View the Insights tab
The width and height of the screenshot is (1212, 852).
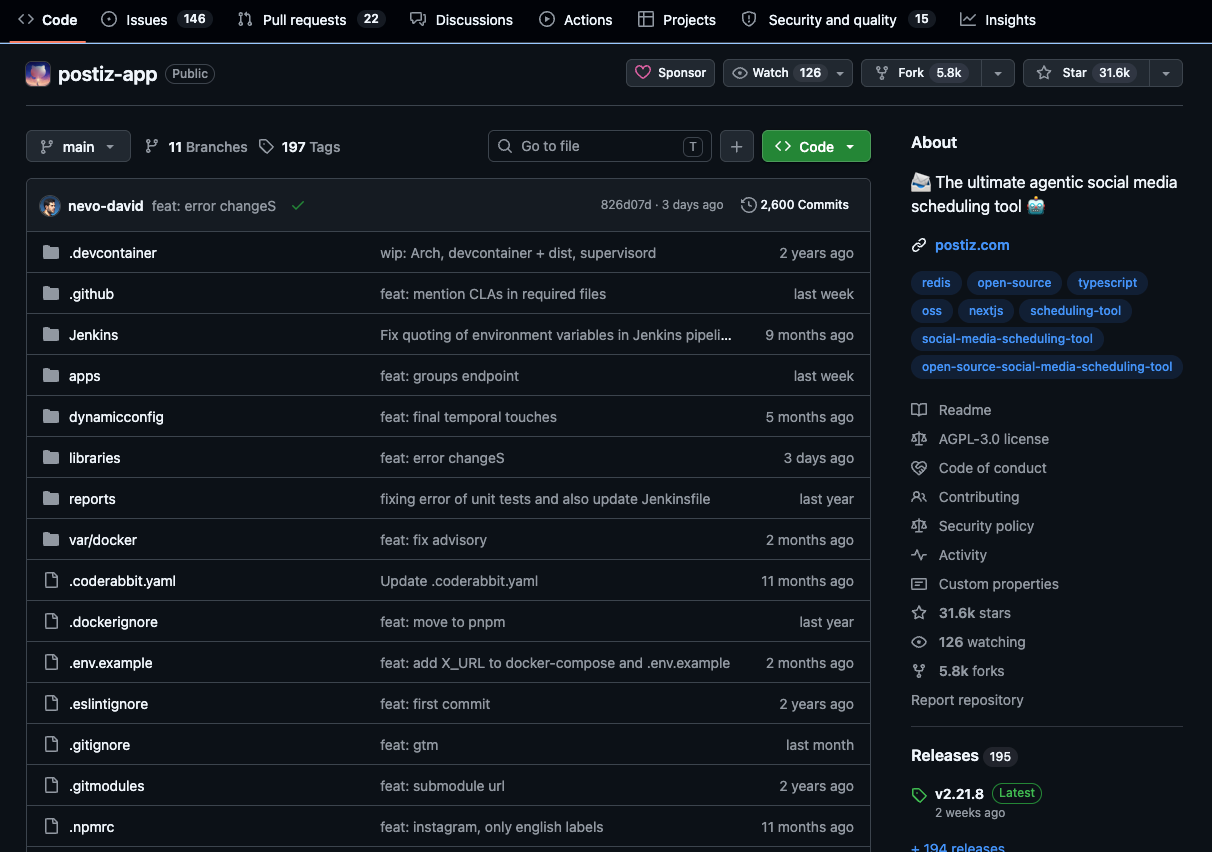998,20
